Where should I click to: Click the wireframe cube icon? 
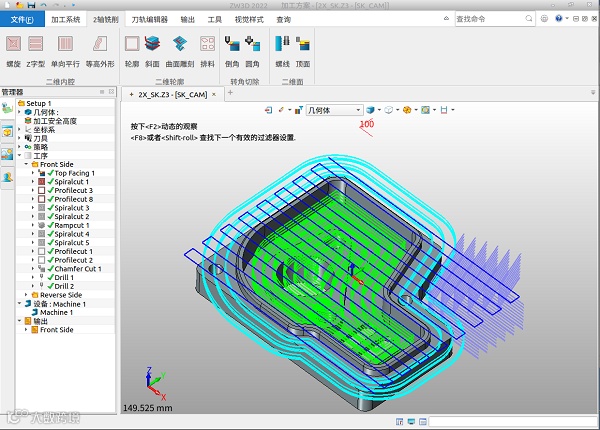388,110
